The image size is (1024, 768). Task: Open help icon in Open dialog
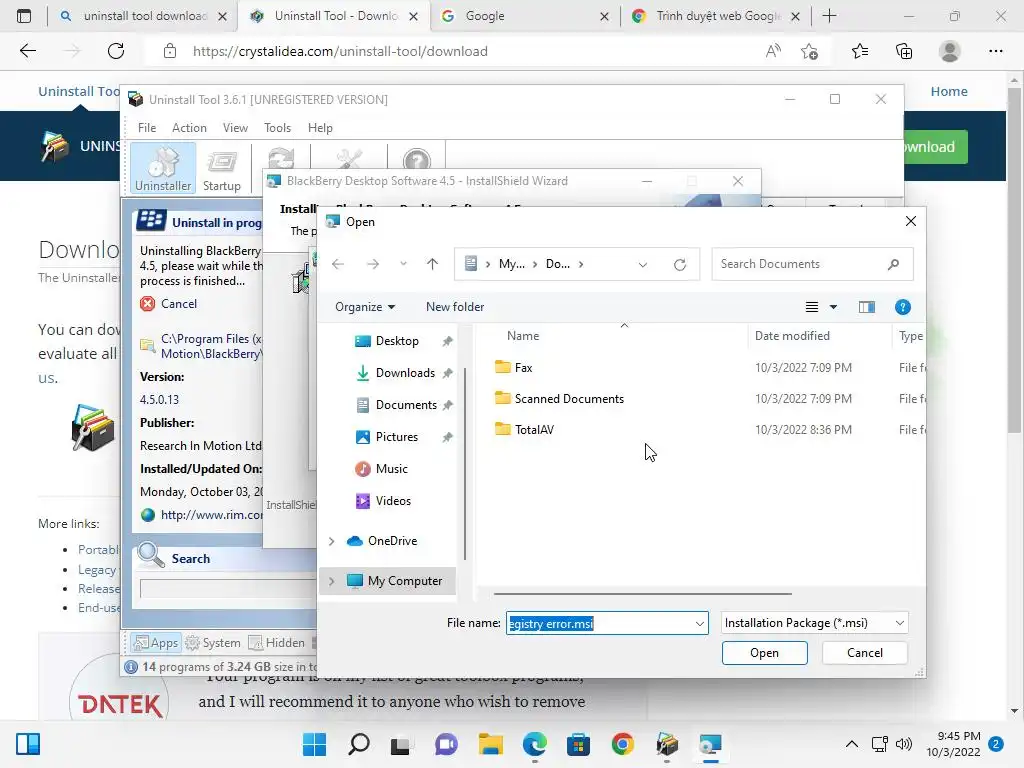tap(903, 307)
